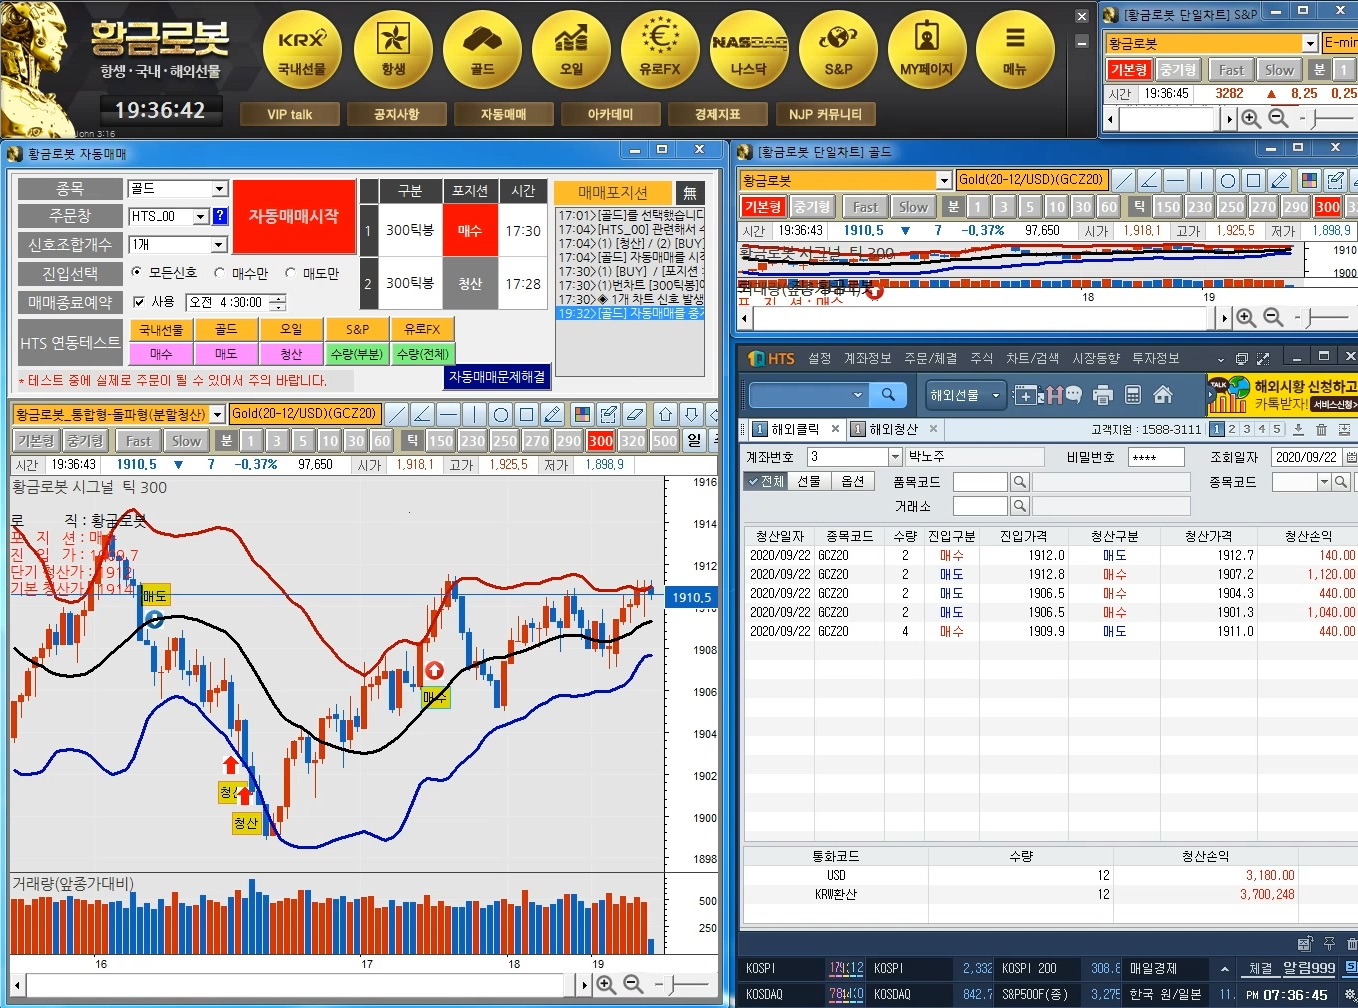Click the home icon in HTS toolbar

tap(1163, 395)
